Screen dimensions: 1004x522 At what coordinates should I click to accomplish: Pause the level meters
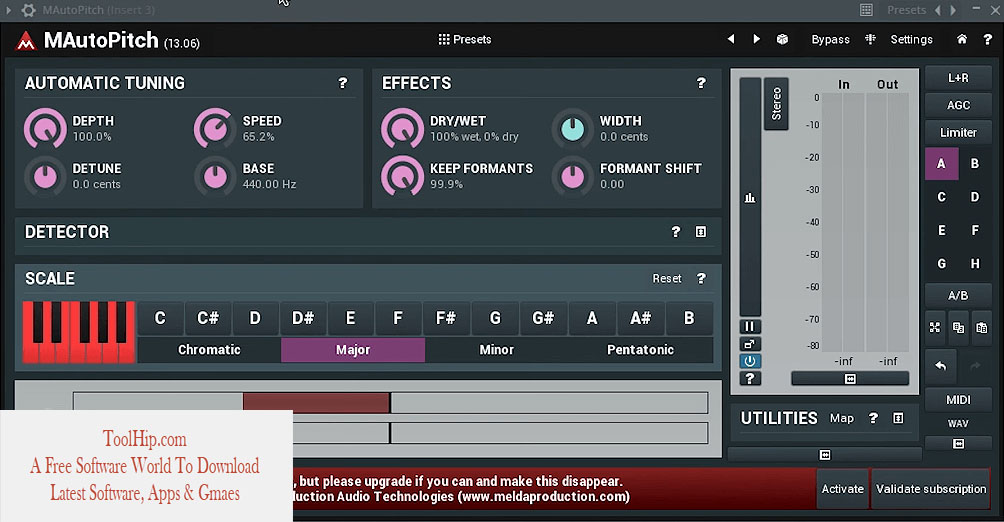pos(750,327)
